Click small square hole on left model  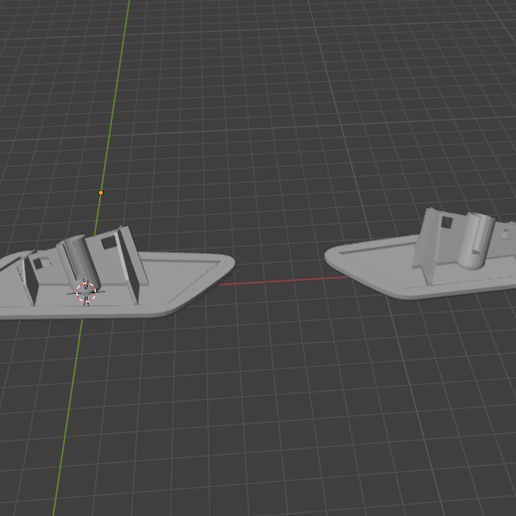coord(38,264)
